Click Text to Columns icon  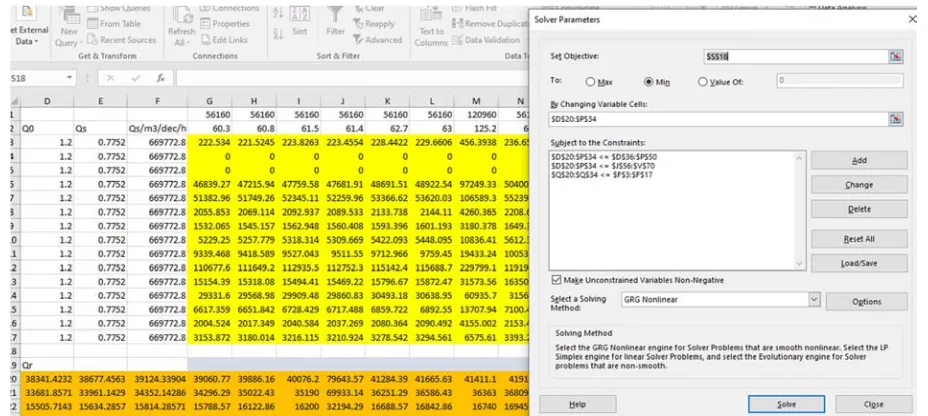(x=431, y=28)
